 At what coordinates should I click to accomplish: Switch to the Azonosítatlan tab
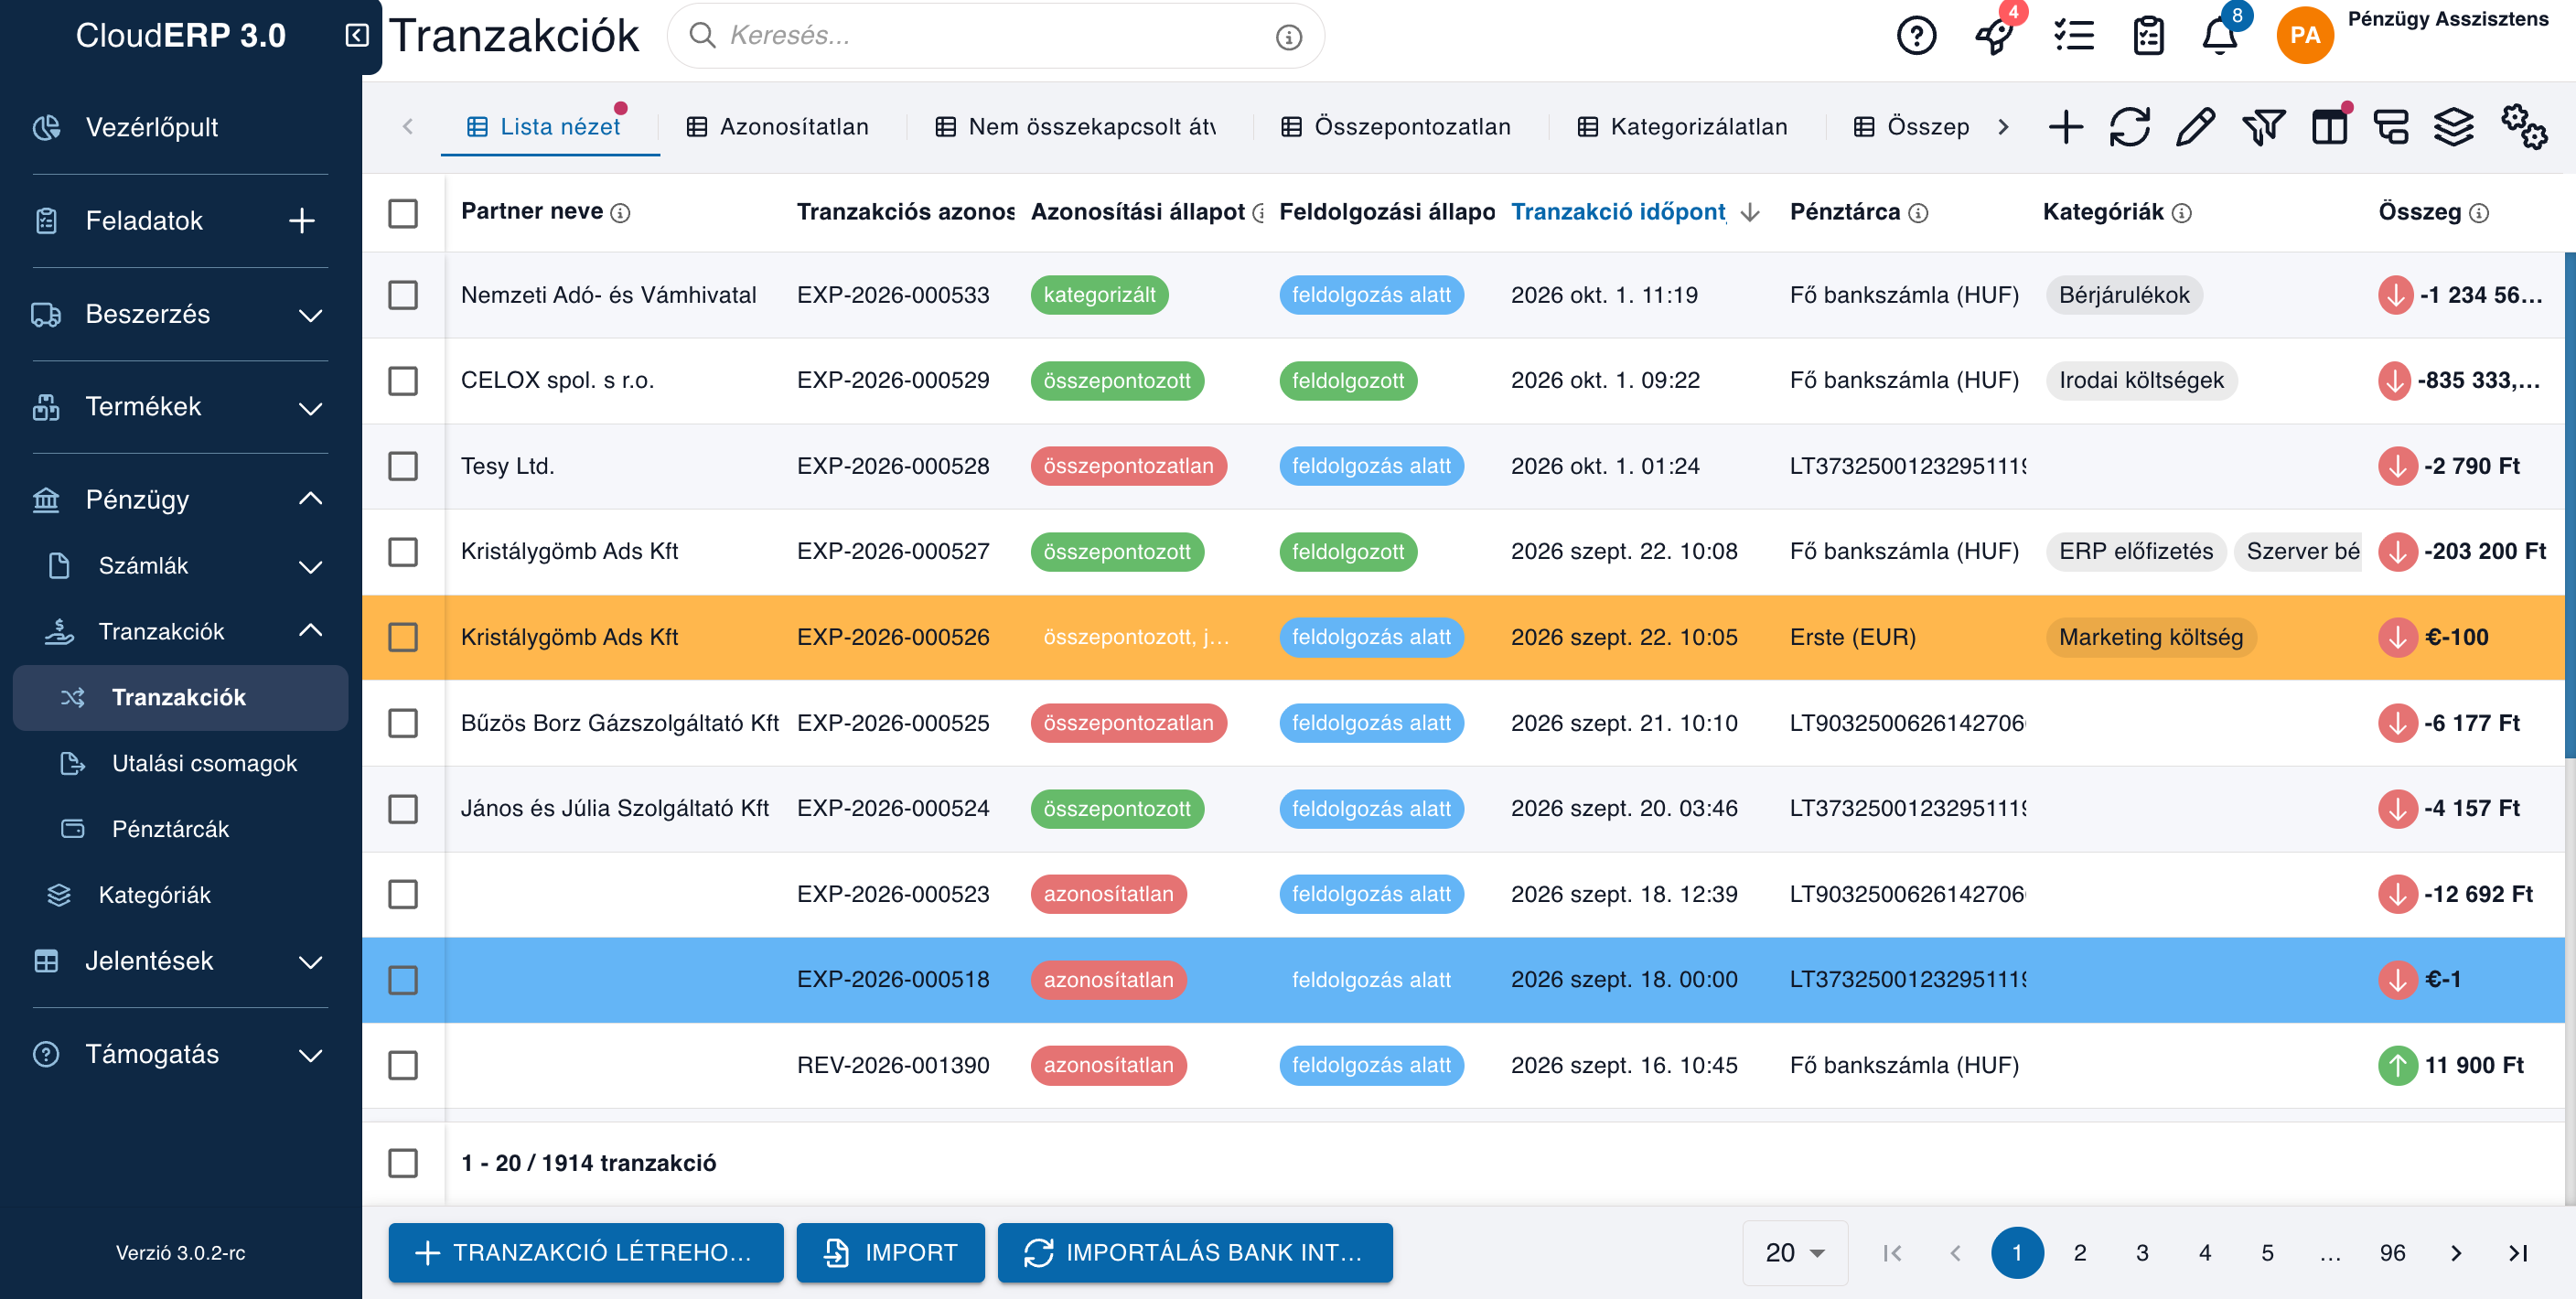tap(777, 127)
